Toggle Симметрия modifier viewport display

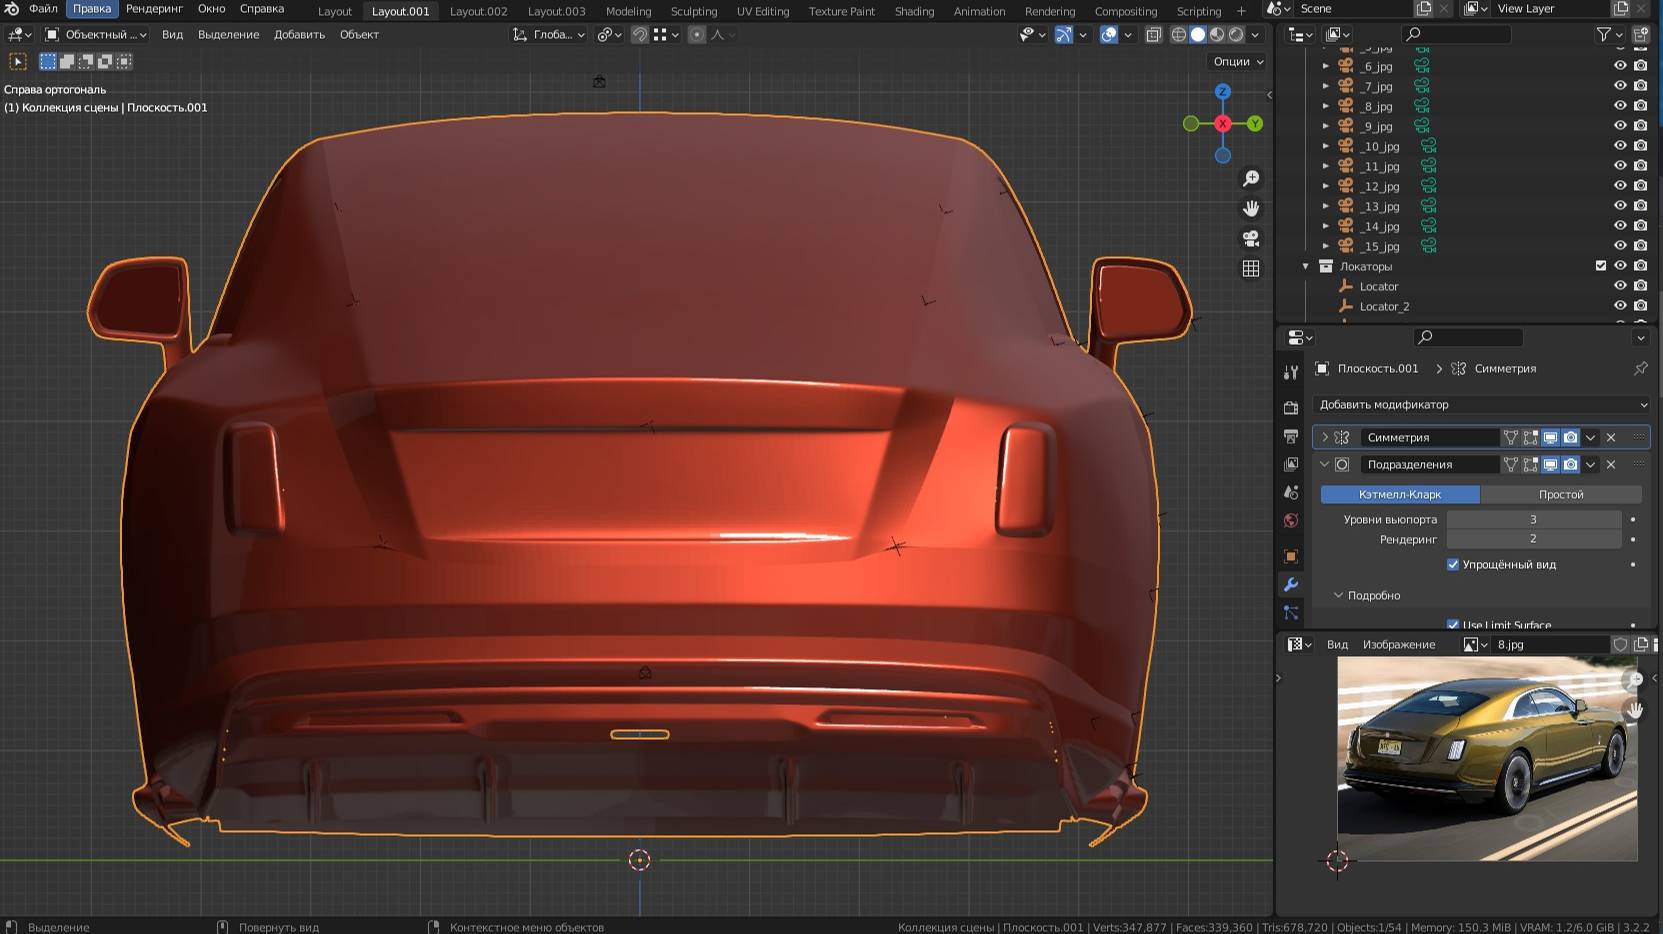(1550, 437)
